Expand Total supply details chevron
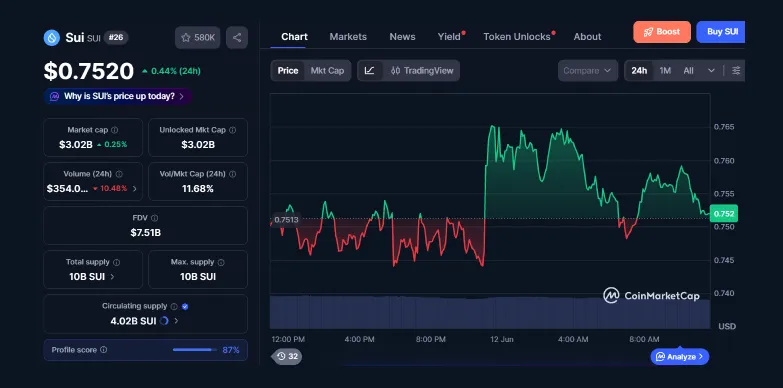Image resolution: width=783 pixels, height=388 pixels. [112, 277]
